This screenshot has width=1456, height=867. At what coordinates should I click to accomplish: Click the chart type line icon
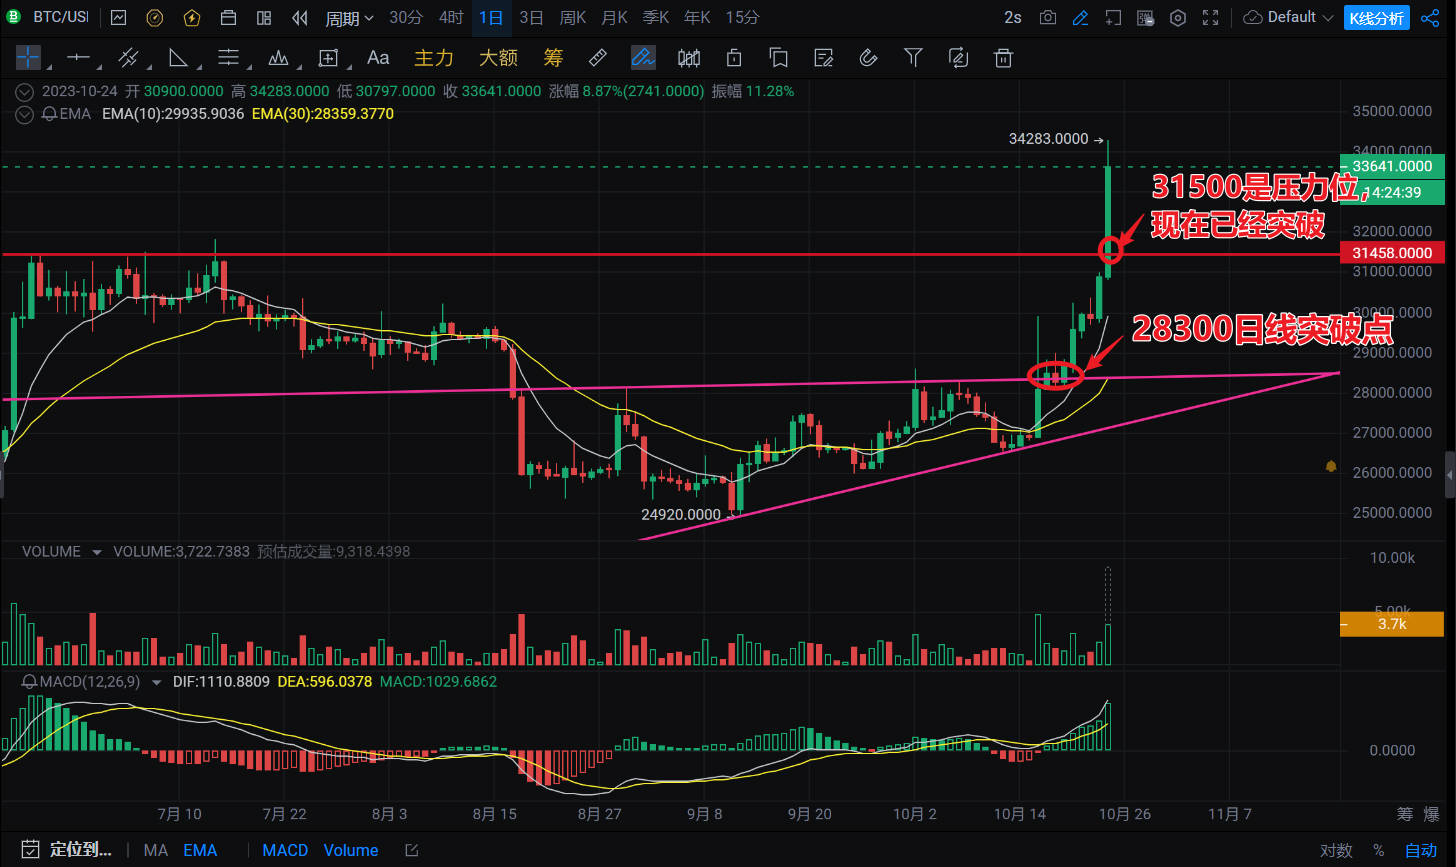119,18
